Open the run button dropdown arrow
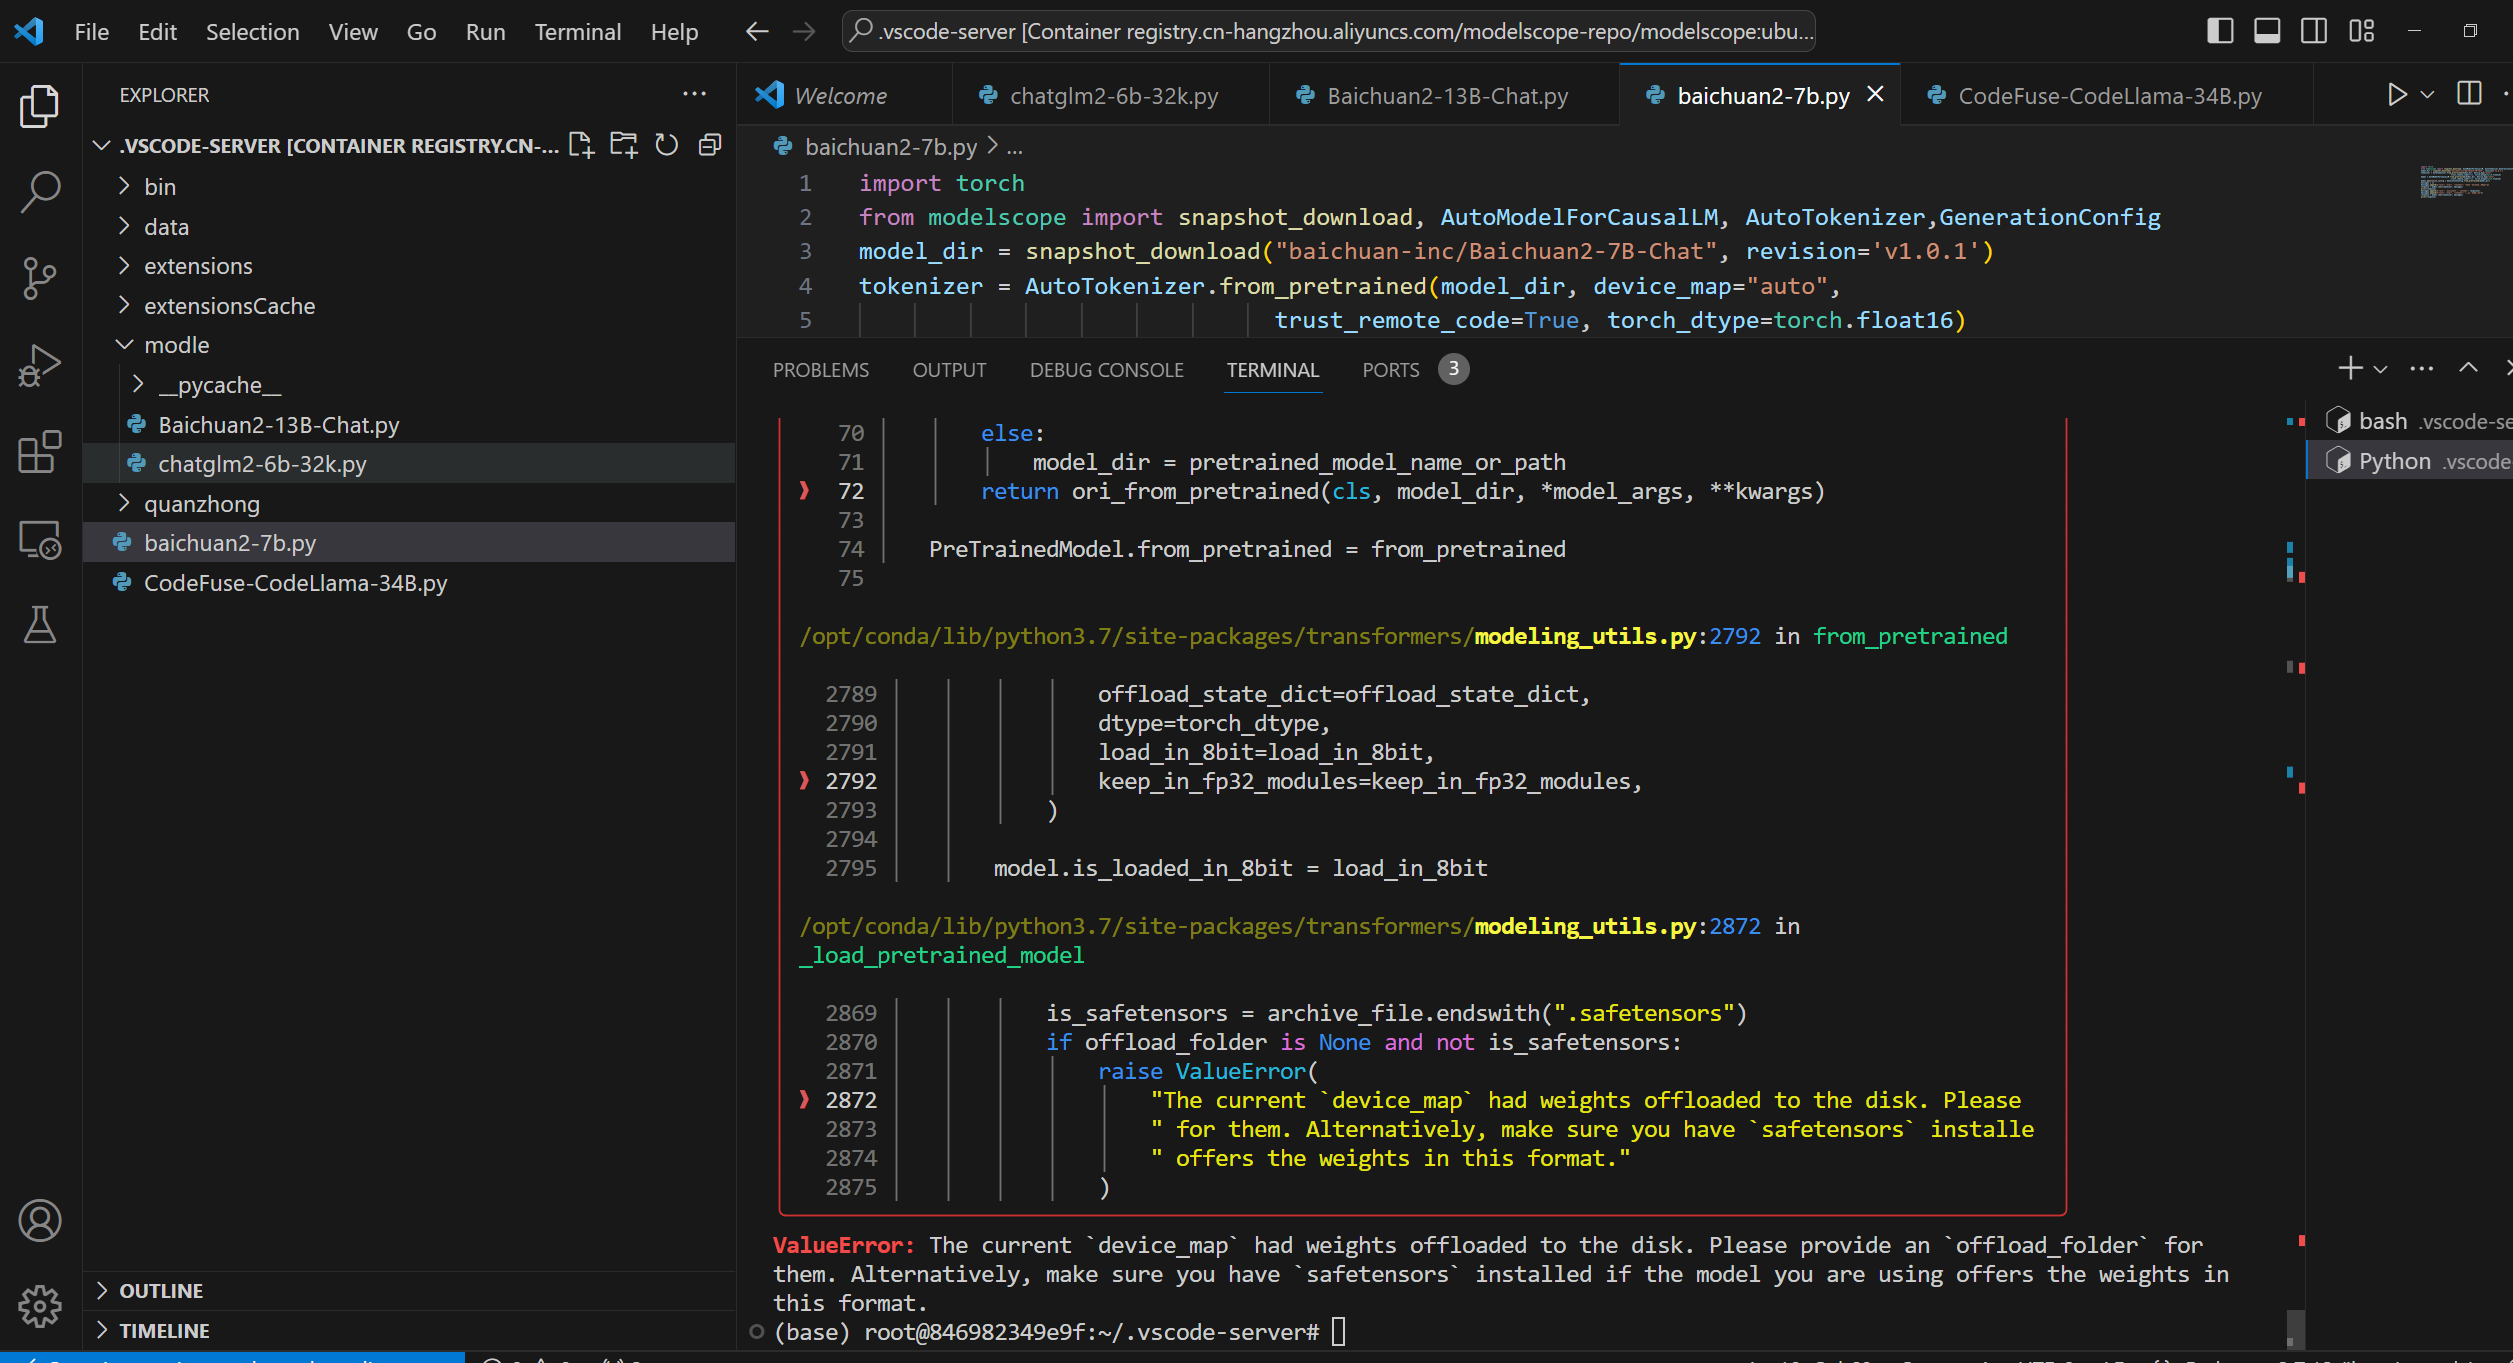The width and height of the screenshot is (2513, 1363). 2427,95
